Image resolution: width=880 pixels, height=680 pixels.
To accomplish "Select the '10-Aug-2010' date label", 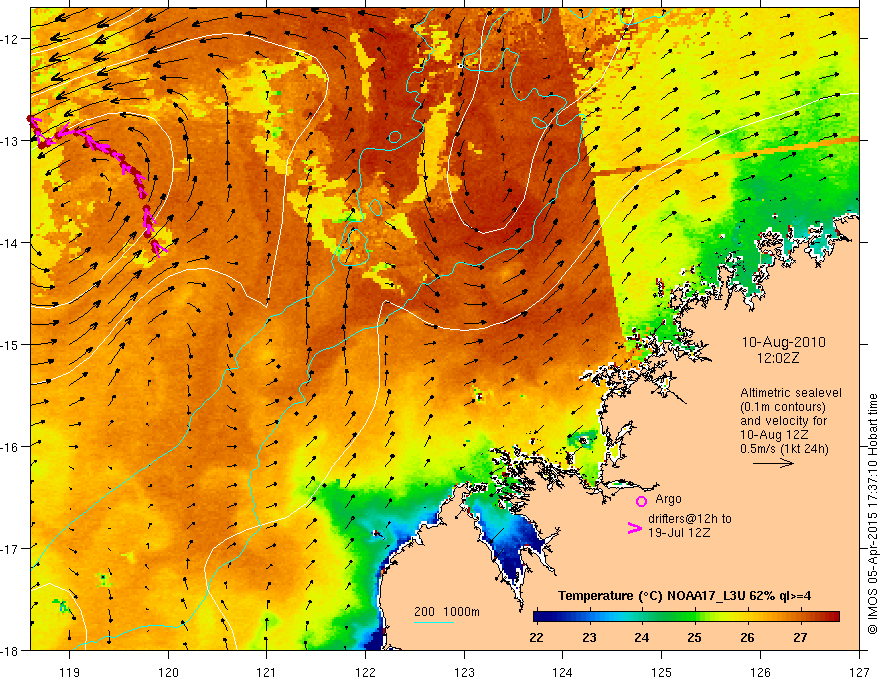I will (x=783, y=342).
